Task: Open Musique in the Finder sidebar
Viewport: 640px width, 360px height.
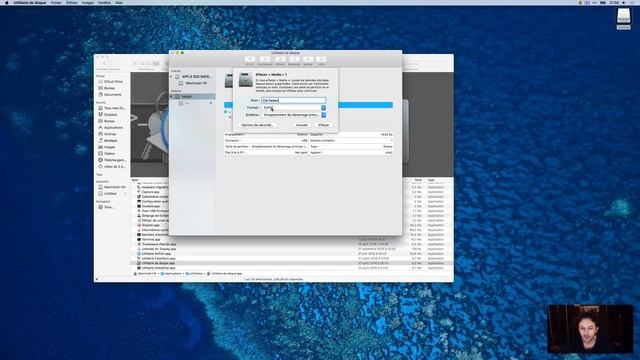Action: click(x=108, y=140)
